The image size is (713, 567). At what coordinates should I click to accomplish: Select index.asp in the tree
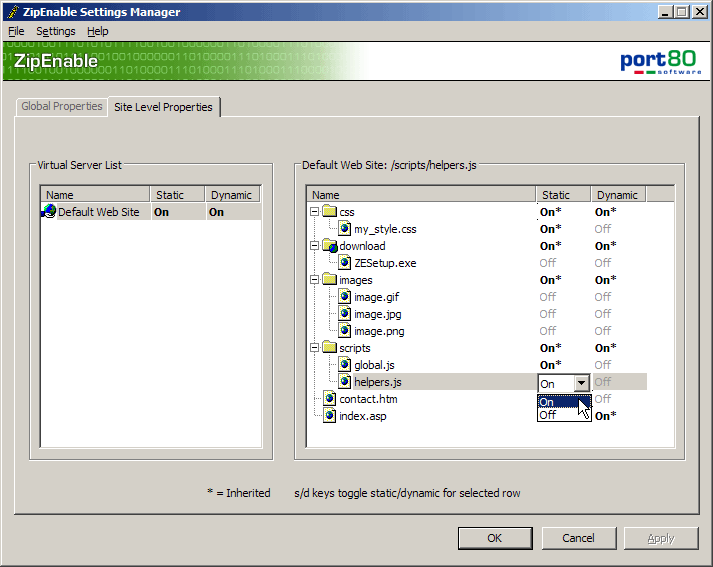pyautogui.click(x=363, y=416)
